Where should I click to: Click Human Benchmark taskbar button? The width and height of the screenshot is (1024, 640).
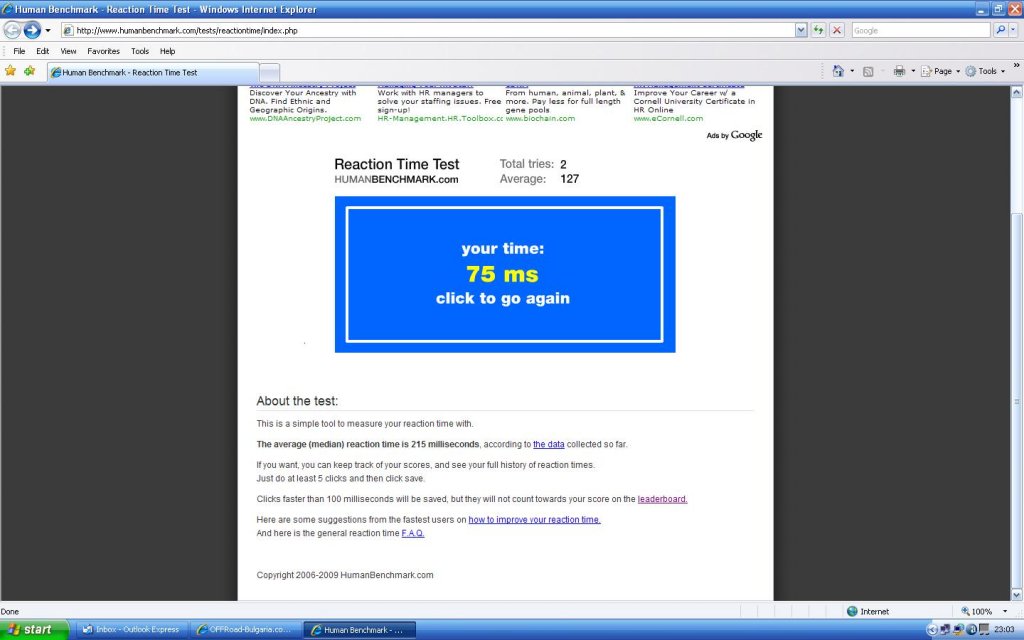(359, 630)
